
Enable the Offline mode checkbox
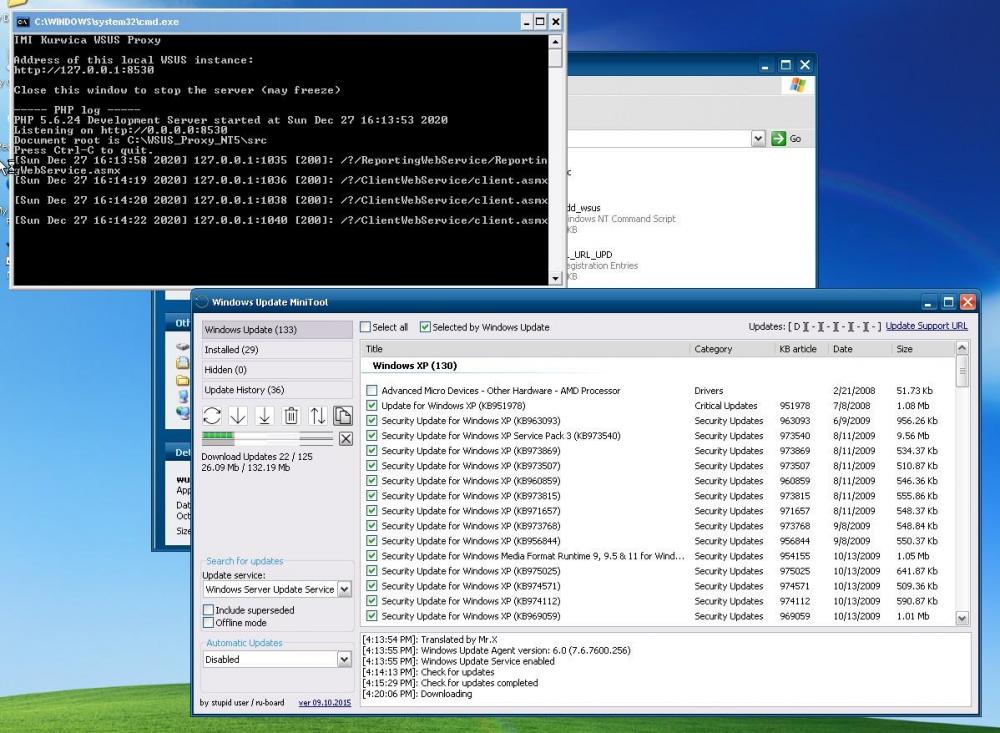click(208, 623)
